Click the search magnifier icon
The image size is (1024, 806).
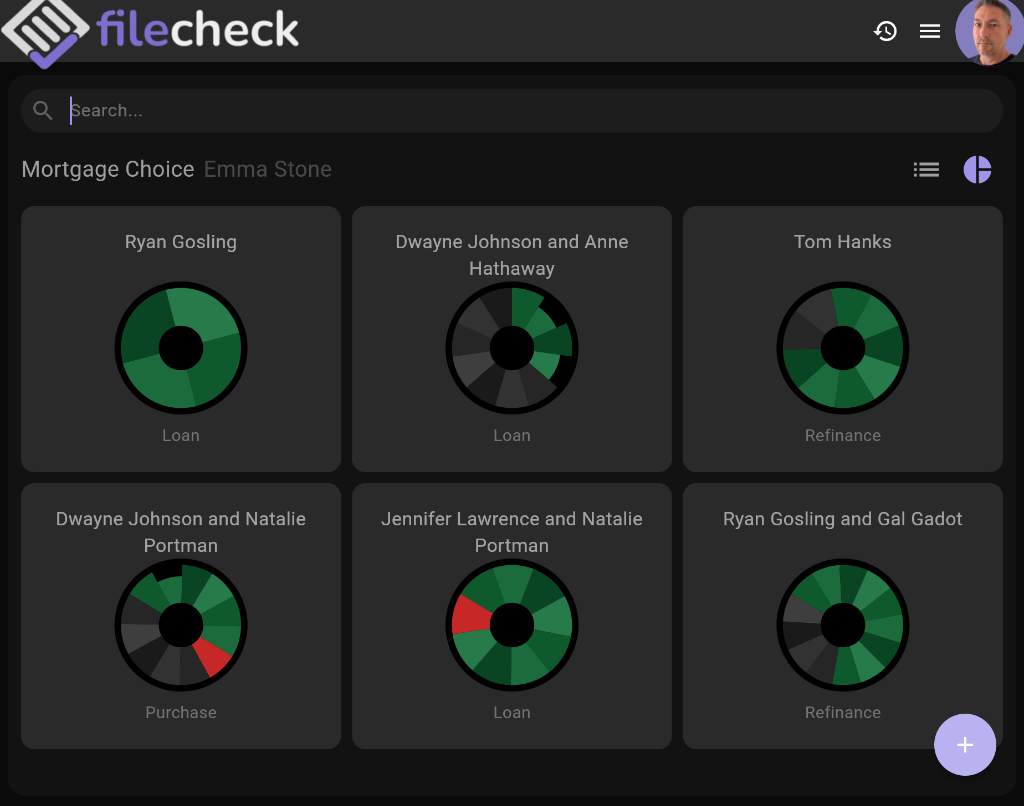43,110
